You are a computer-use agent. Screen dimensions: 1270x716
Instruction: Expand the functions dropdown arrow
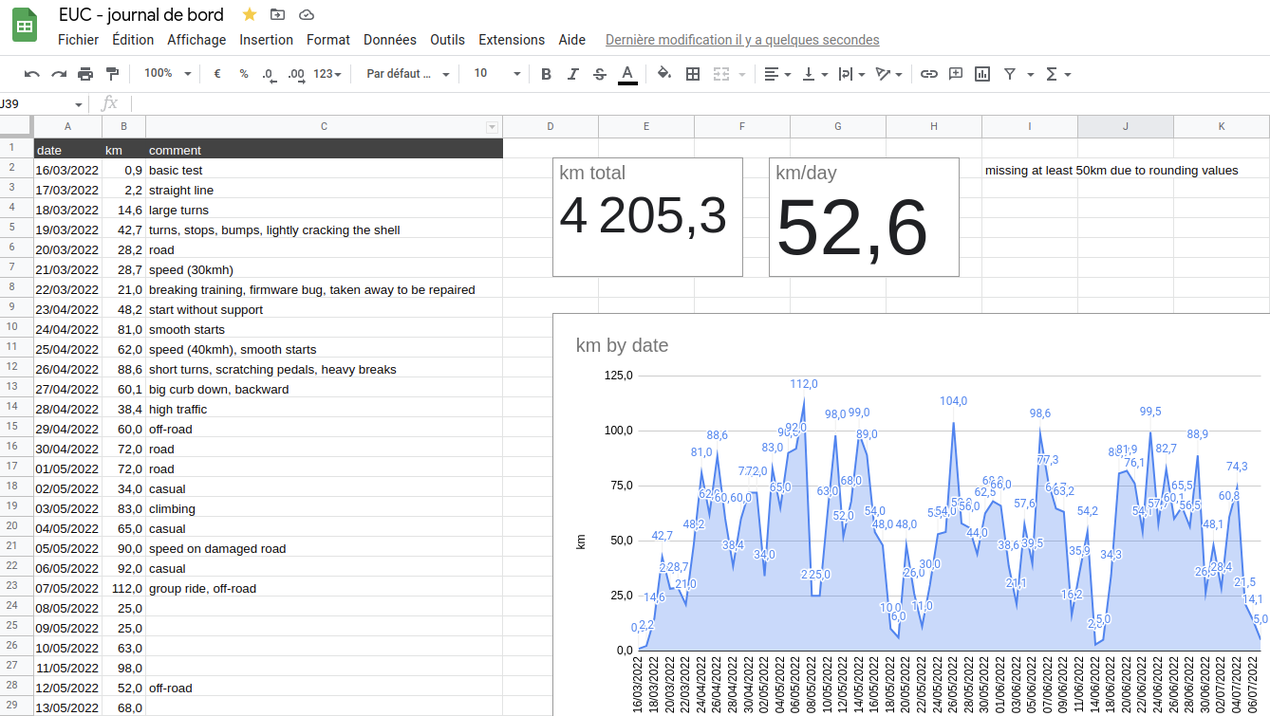[1068, 75]
